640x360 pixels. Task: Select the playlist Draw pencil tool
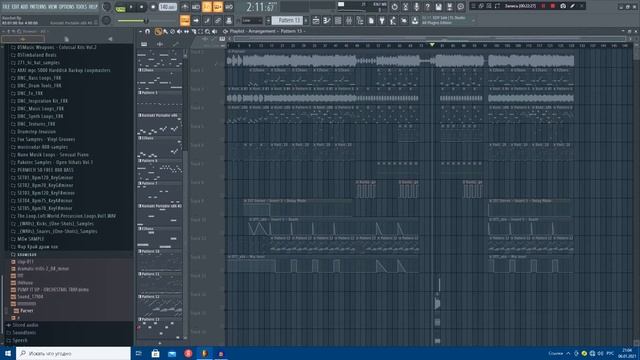click(158, 31)
